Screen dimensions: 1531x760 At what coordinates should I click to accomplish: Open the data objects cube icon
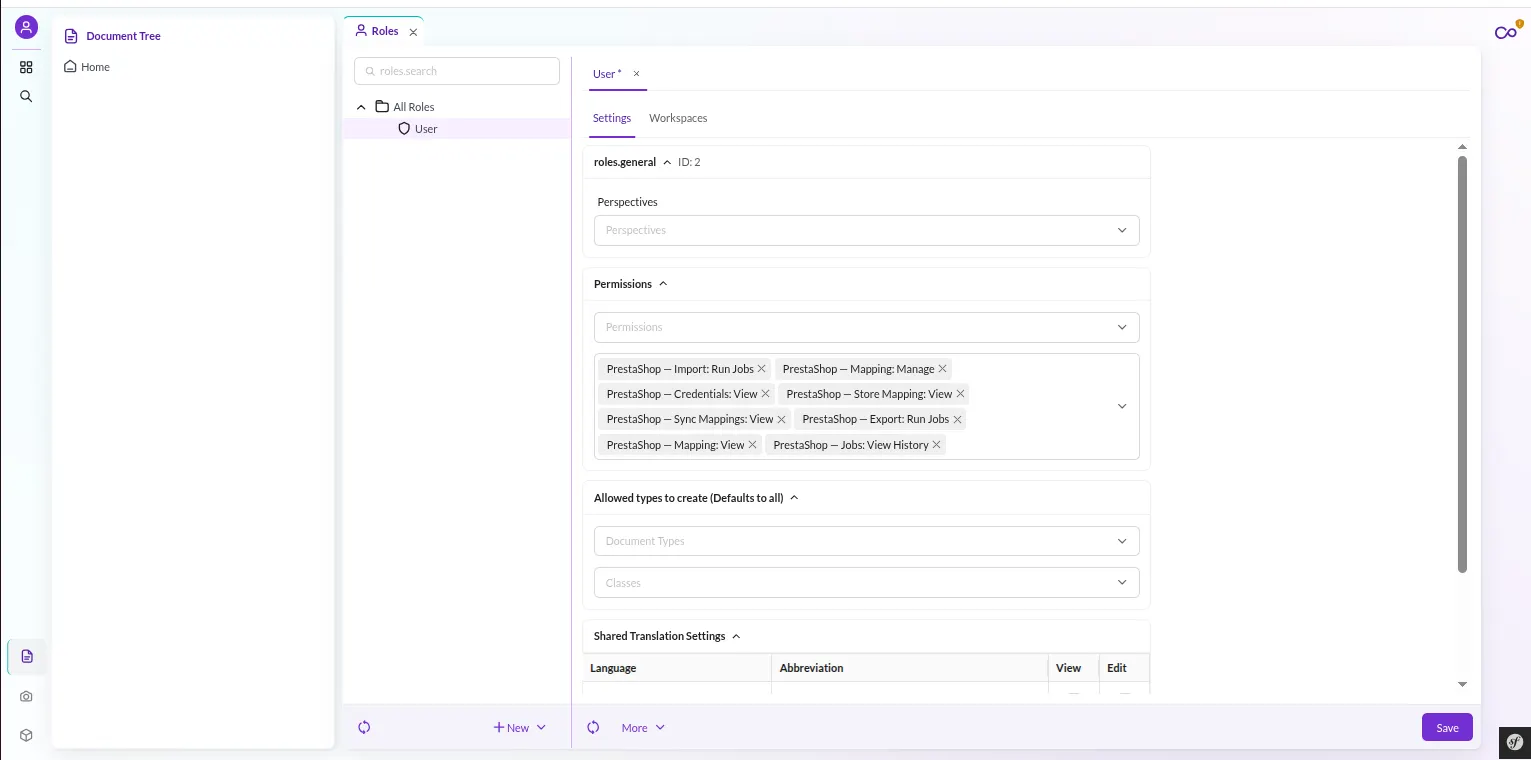coord(26,735)
